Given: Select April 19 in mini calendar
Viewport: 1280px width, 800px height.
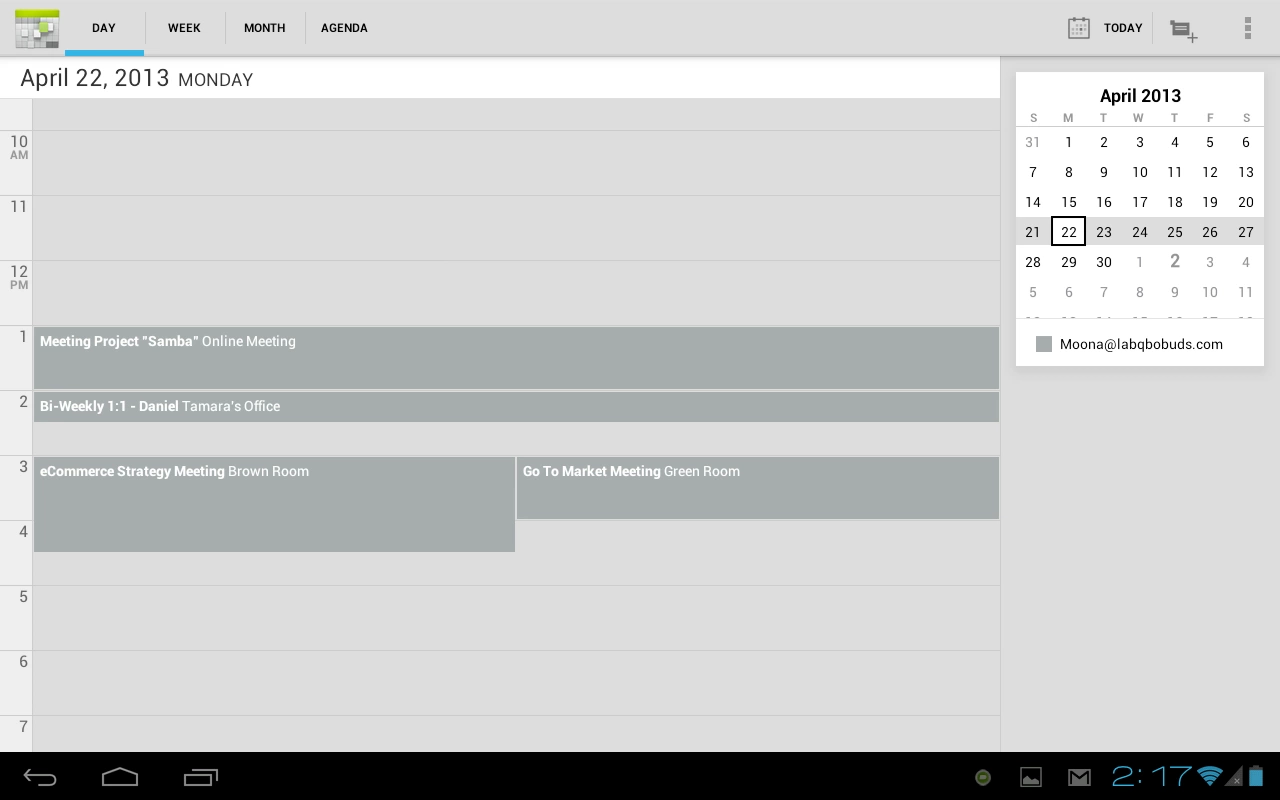Looking at the screenshot, I should pos(1210,202).
